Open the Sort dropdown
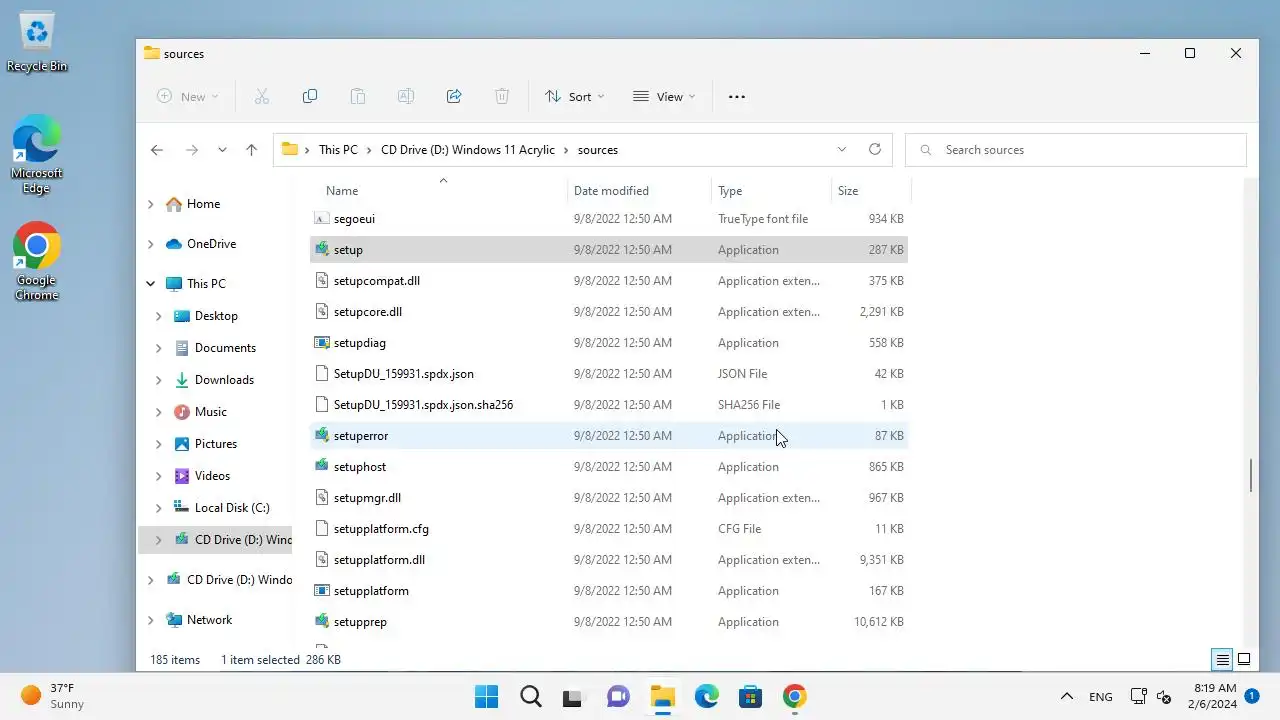Viewport: 1280px width, 720px height. click(x=575, y=97)
